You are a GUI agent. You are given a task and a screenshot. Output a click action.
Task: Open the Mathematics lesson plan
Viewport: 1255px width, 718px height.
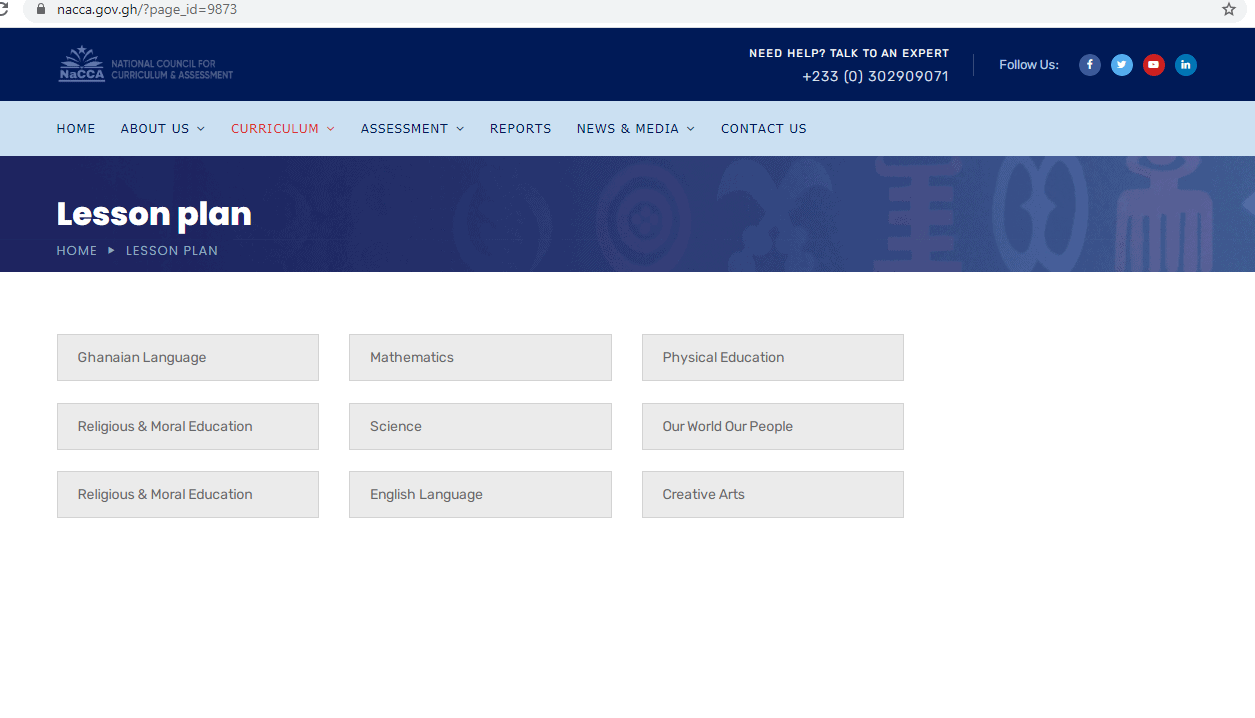(x=480, y=357)
